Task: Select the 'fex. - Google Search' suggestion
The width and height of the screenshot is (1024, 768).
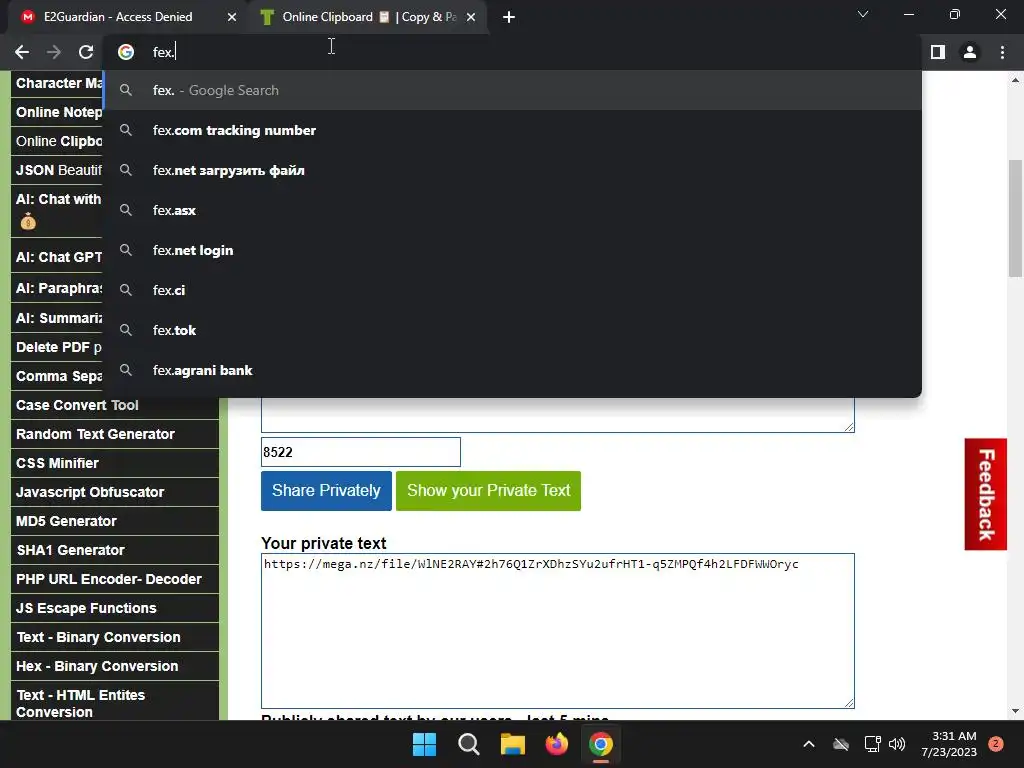Action: point(512,90)
